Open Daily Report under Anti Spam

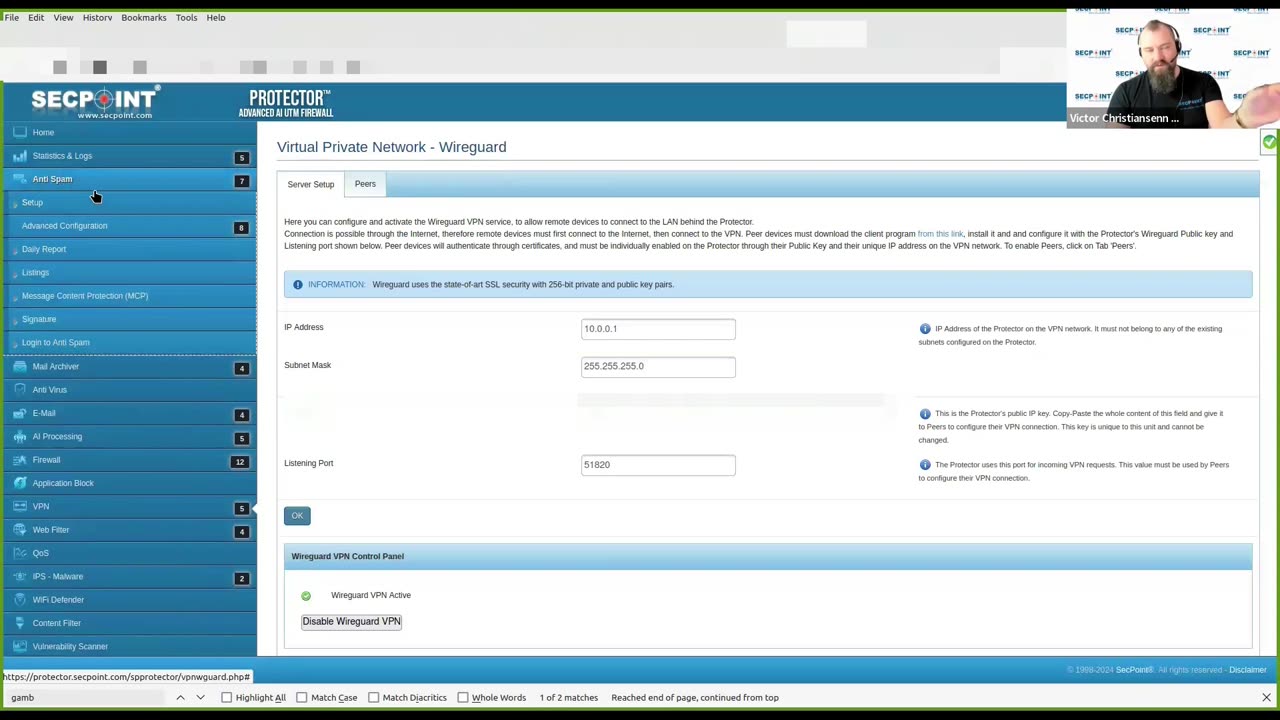click(44, 249)
